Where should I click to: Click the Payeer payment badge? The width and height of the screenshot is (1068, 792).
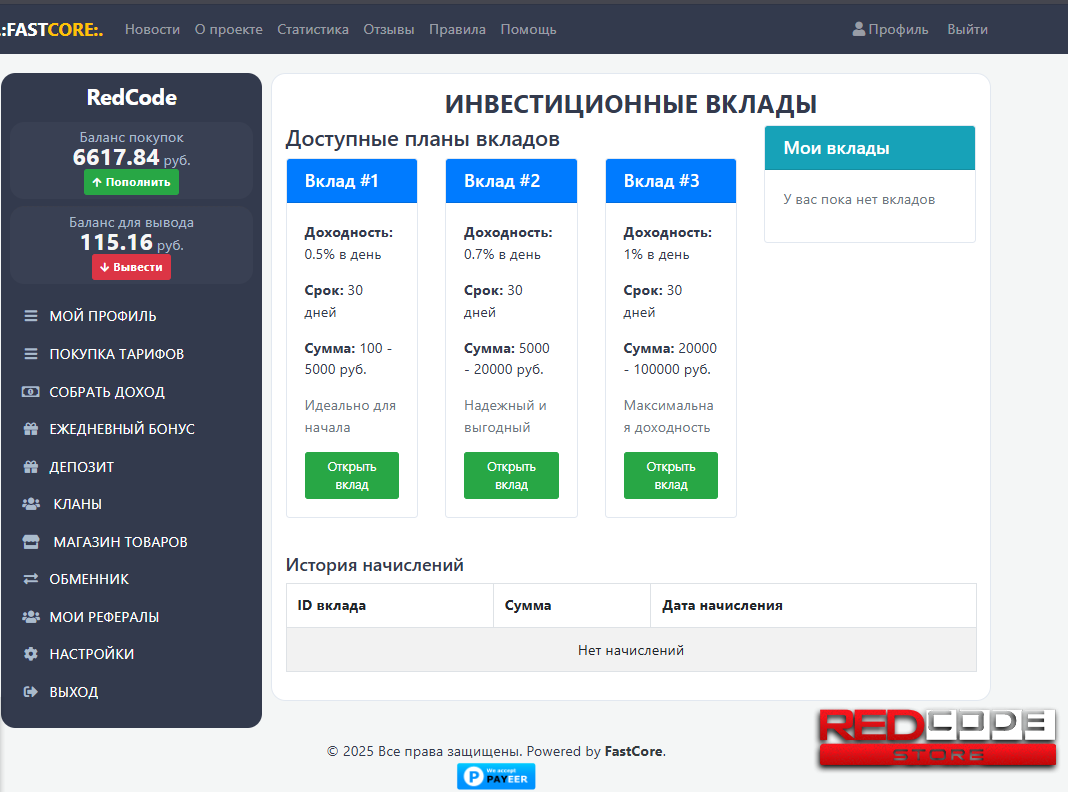496,776
